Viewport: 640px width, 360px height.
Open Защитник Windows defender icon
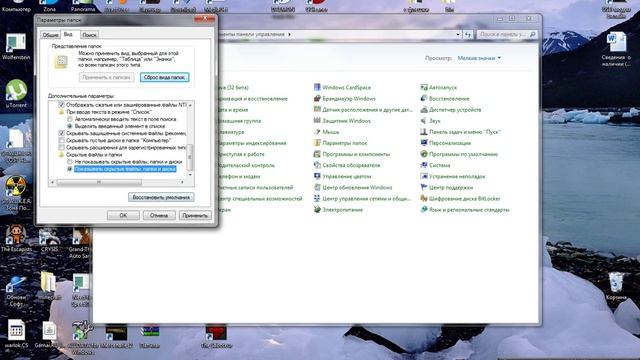[x=317, y=120]
